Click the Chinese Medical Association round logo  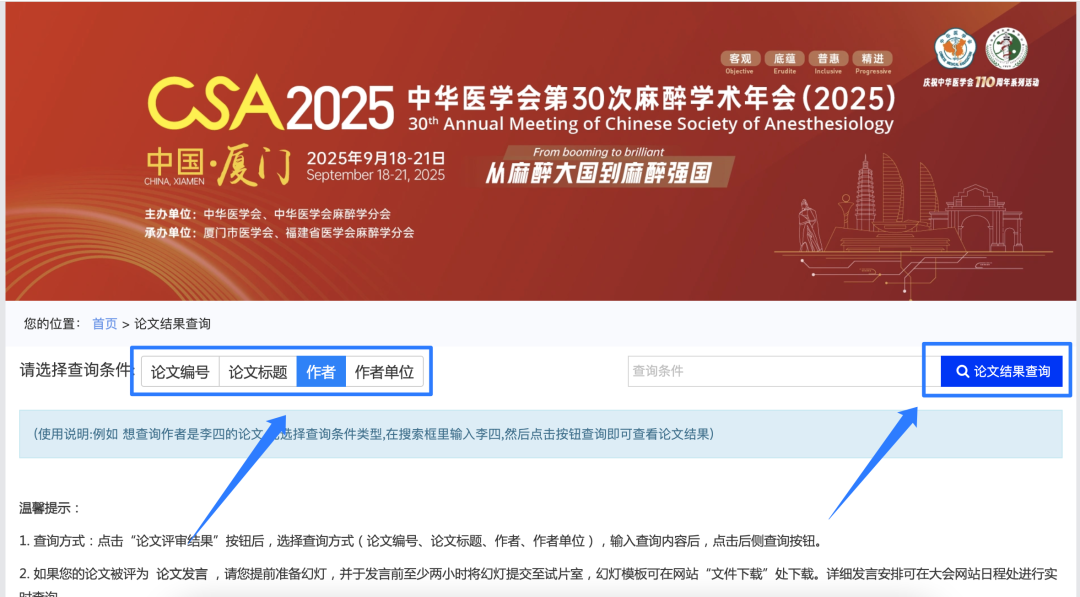click(955, 50)
